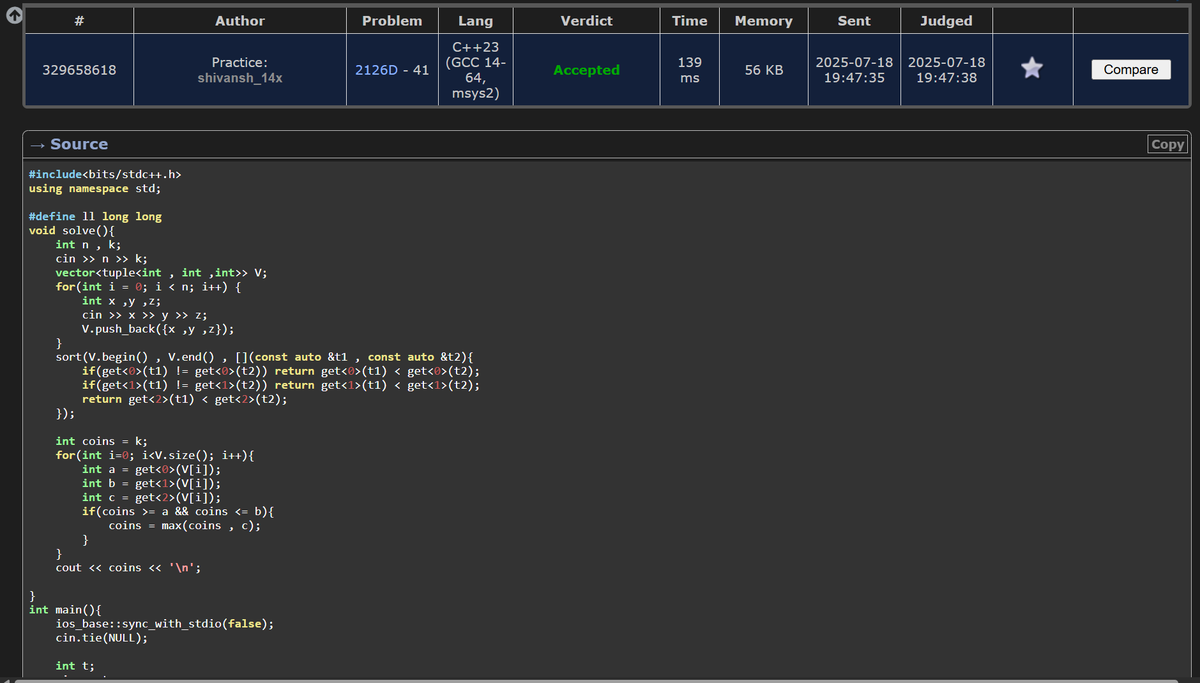The width and height of the screenshot is (1200, 683).
Task: Click the sort(V.begin() line
Action: 265,356
